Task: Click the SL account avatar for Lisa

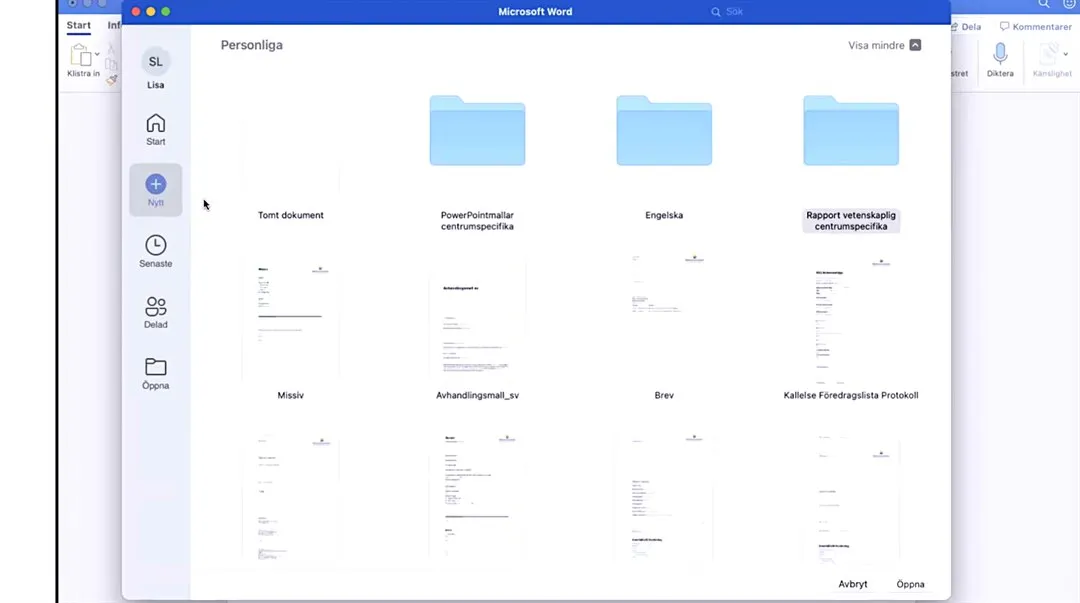Action: click(x=155, y=62)
